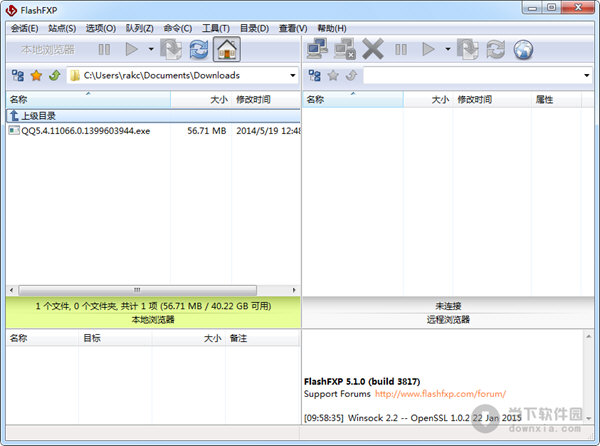
Task: Click the local pane play transfer icon
Action: tap(131, 49)
